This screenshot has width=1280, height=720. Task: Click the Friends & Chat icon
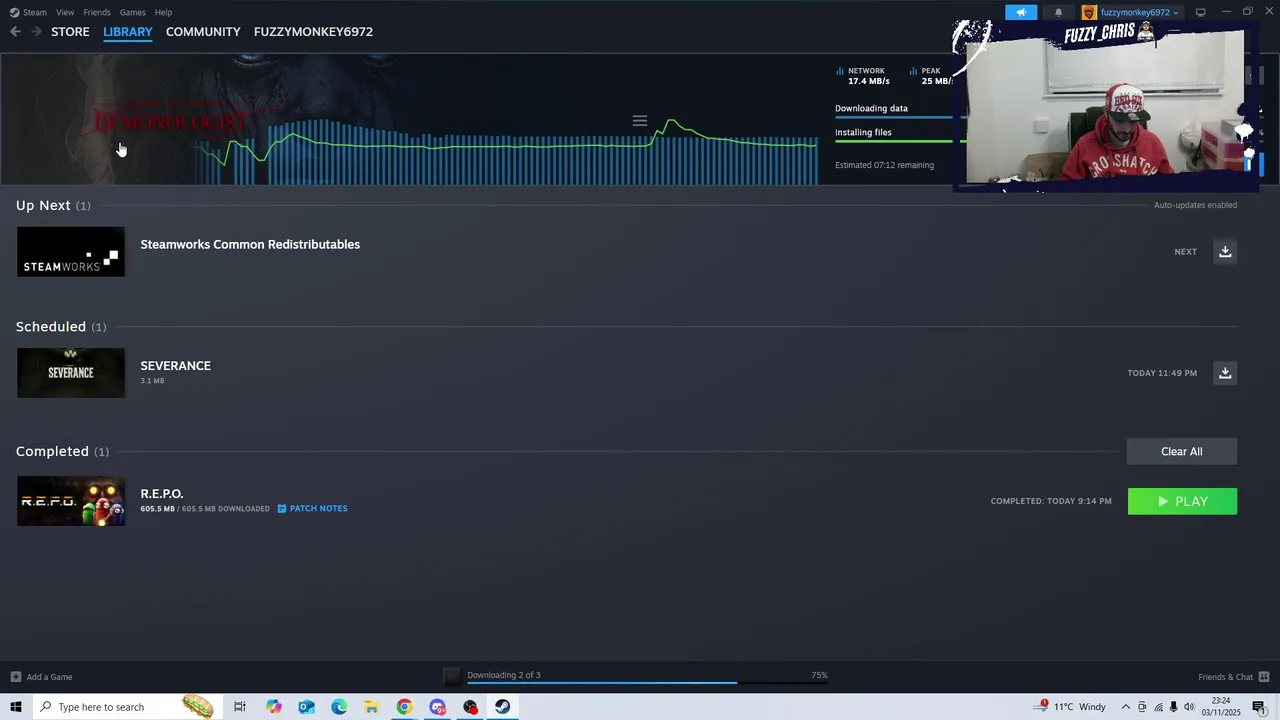1264,677
